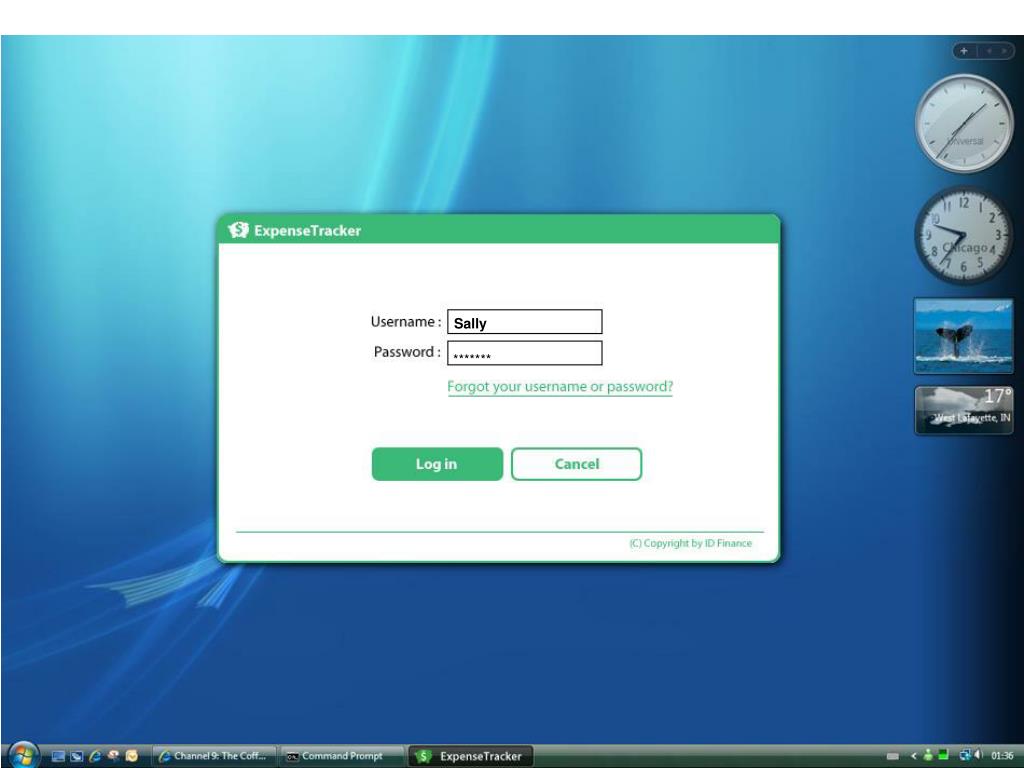Click the Chicago clock gadget

coord(964,235)
